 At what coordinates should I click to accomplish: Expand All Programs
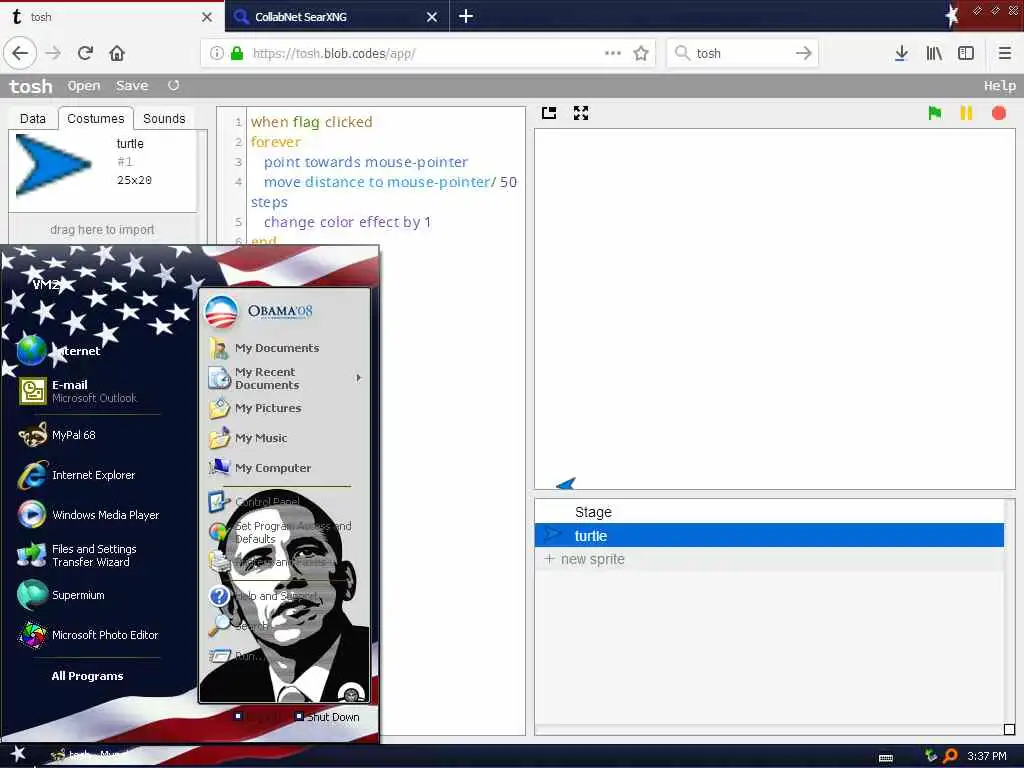(87, 676)
